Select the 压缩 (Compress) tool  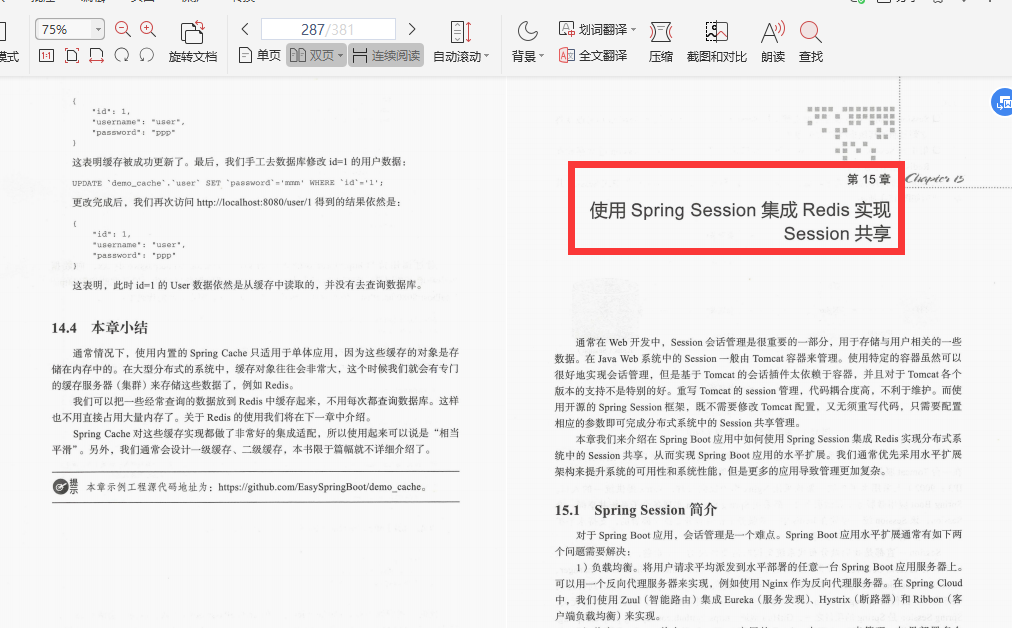coord(660,42)
